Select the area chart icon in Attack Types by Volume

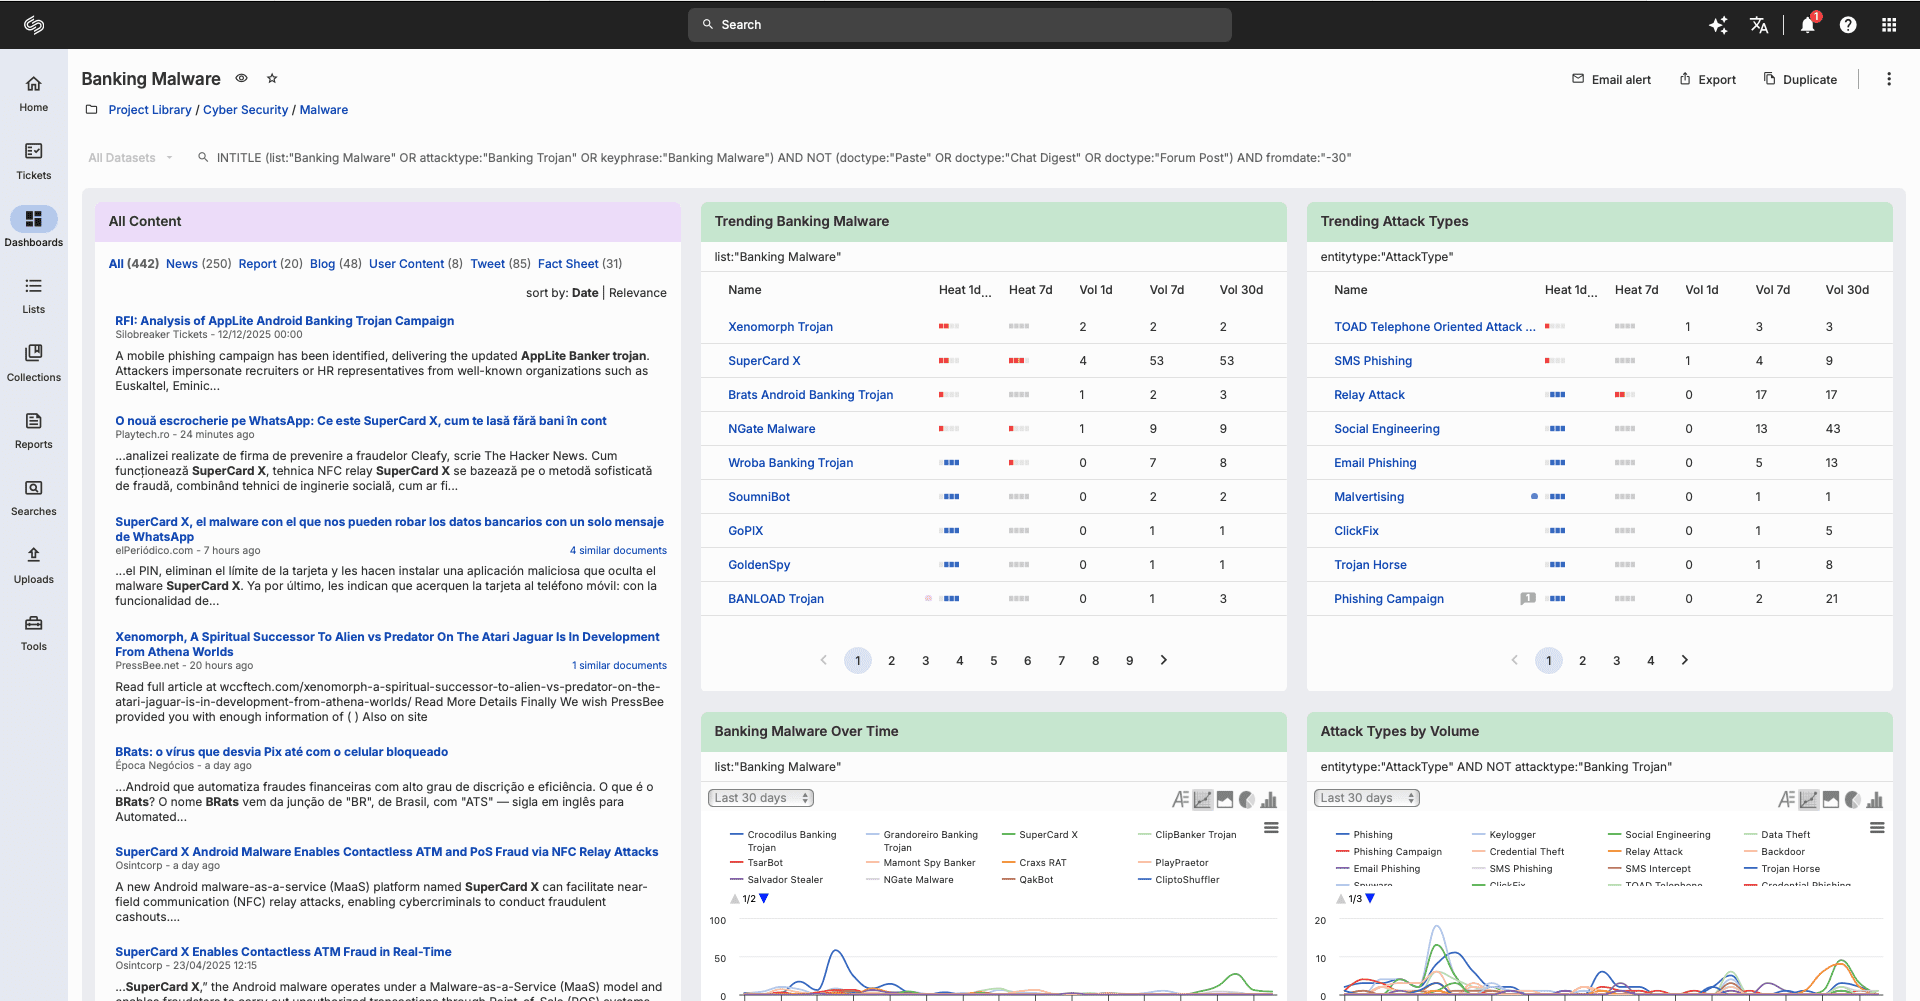click(1831, 799)
